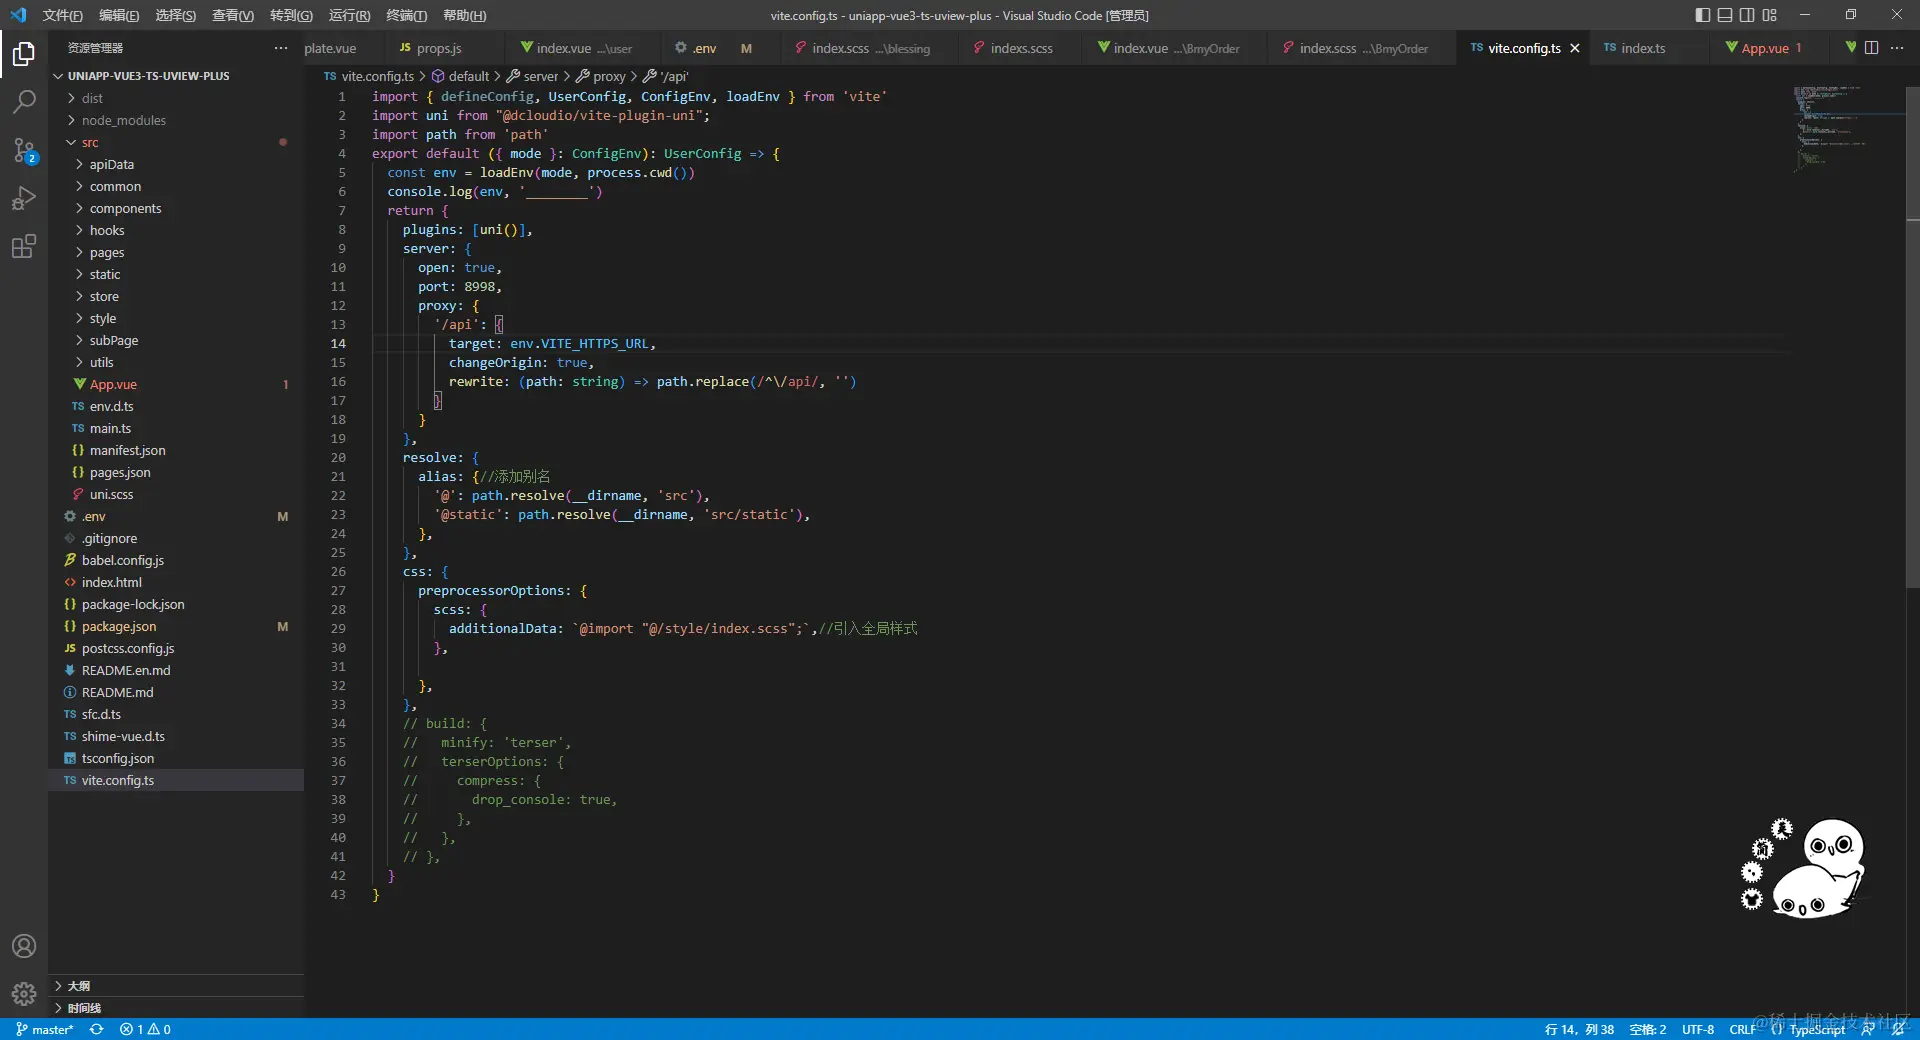Open the 文件(F) menu
The width and height of the screenshot is (1920, 1040).
click(x=62, y=15)
